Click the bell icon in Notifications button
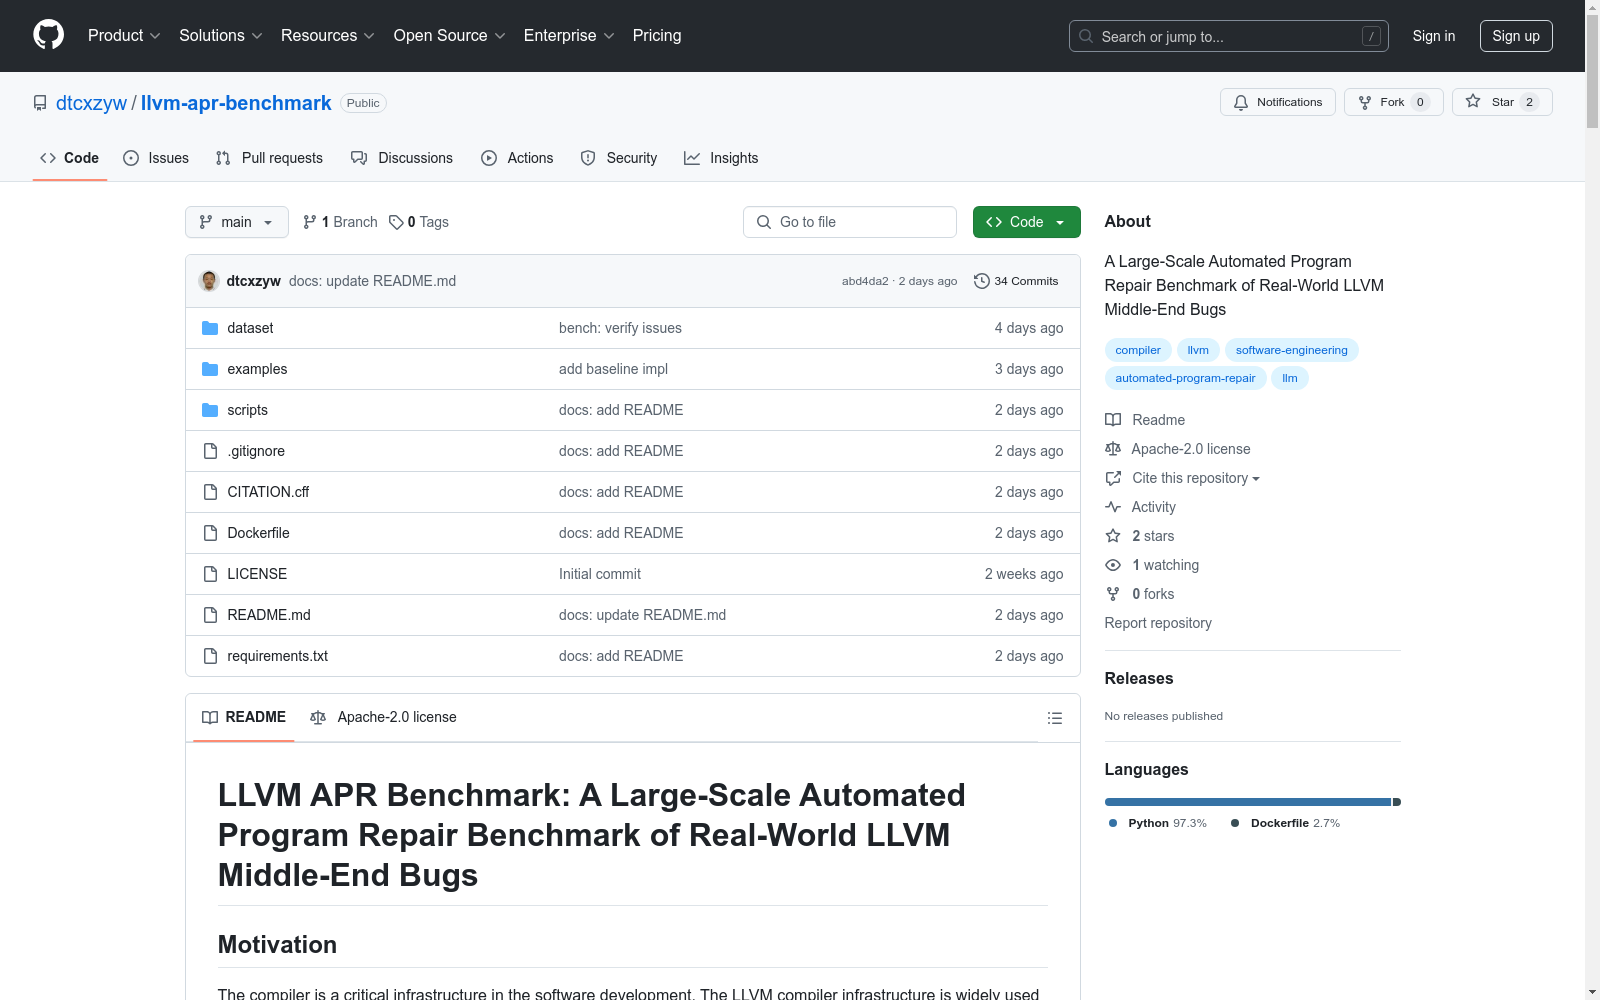1600x1000 pixels. click(x=1241, y=102)
